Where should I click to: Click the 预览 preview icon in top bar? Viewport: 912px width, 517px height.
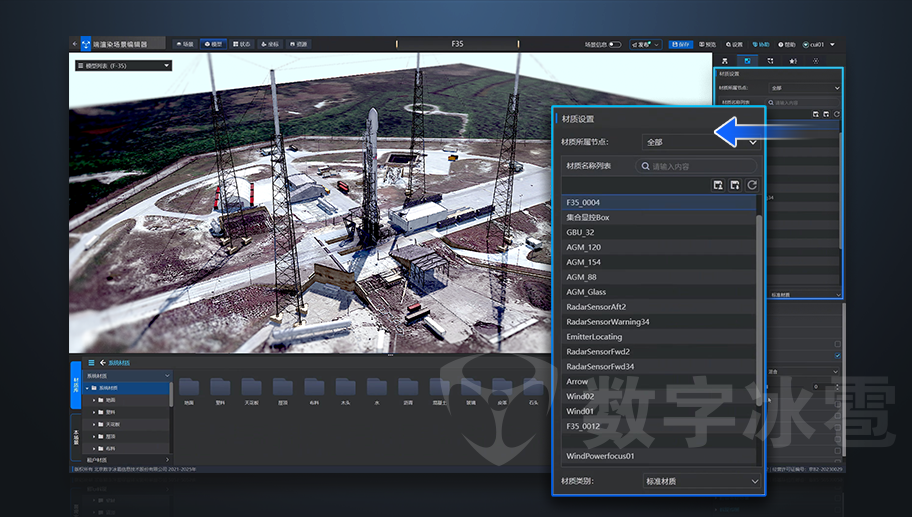pos(707,45)
